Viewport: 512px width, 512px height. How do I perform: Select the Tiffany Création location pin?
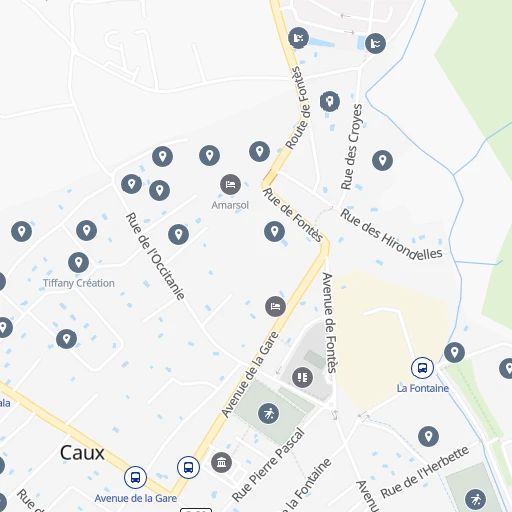pyautogui.click(x=78, y=262)
